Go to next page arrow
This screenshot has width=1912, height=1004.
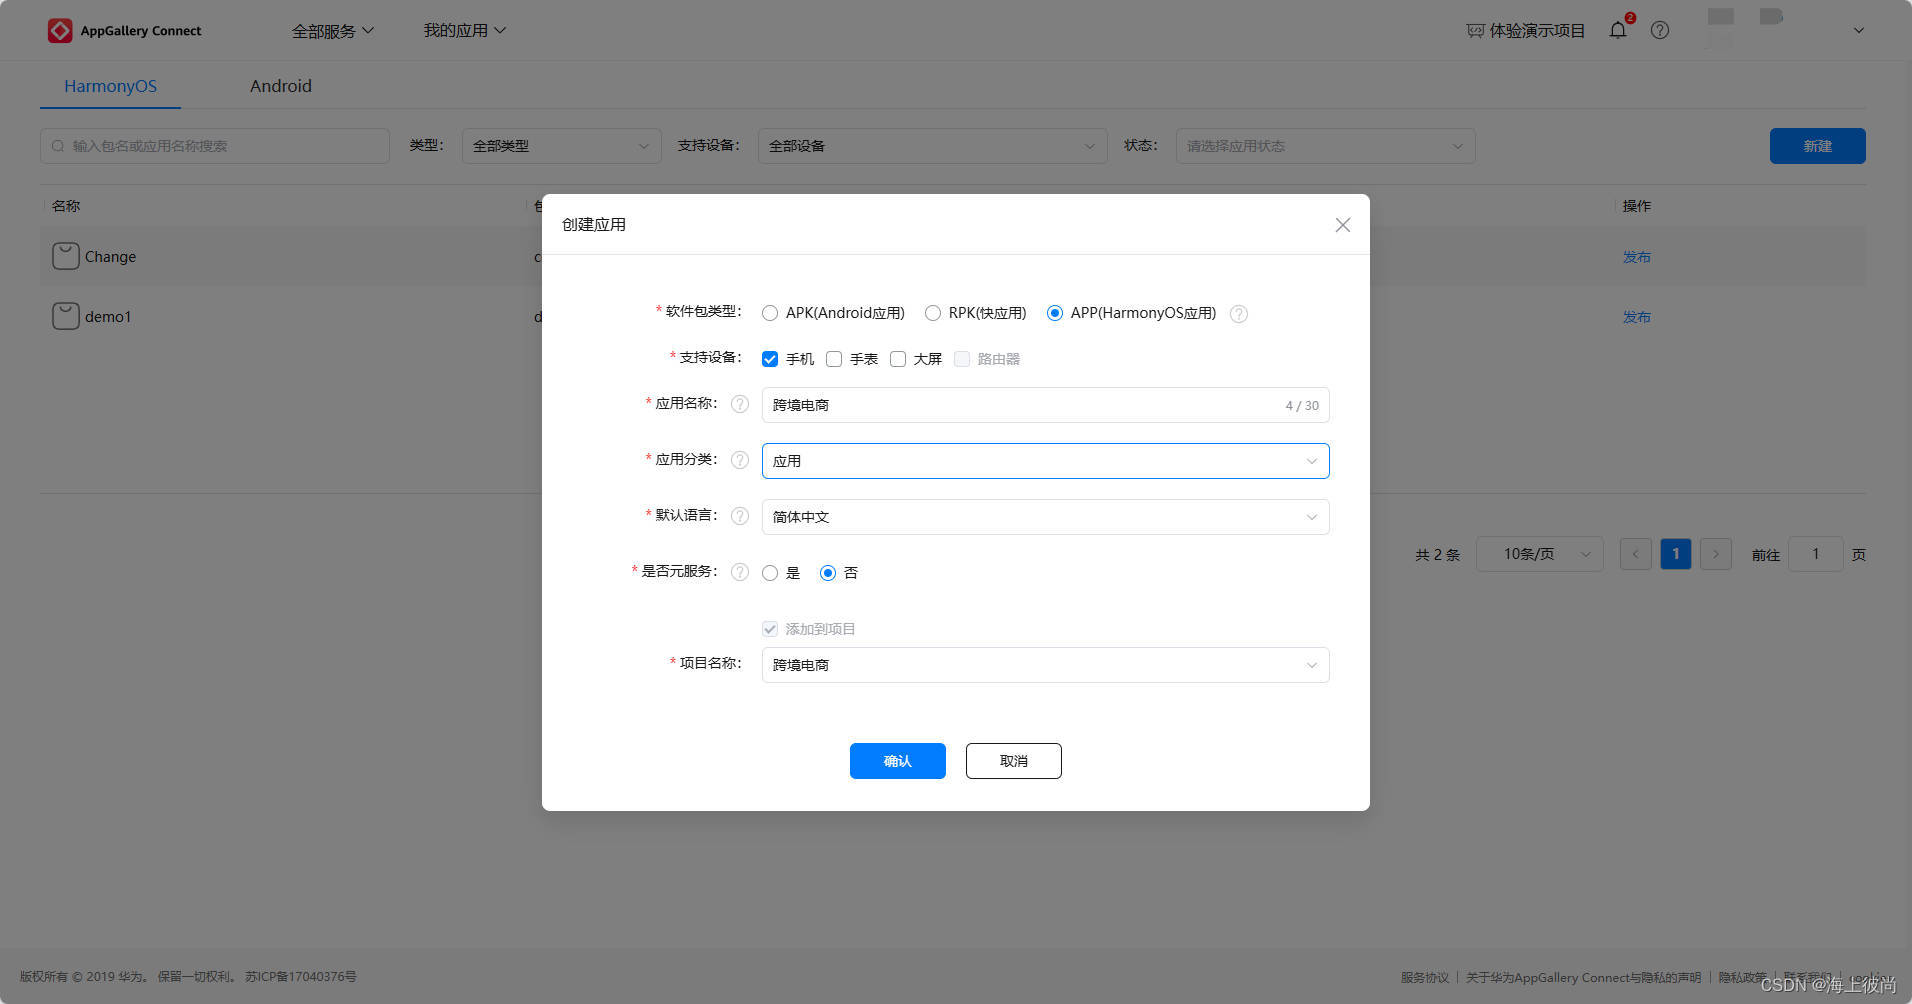point(1716,554)
